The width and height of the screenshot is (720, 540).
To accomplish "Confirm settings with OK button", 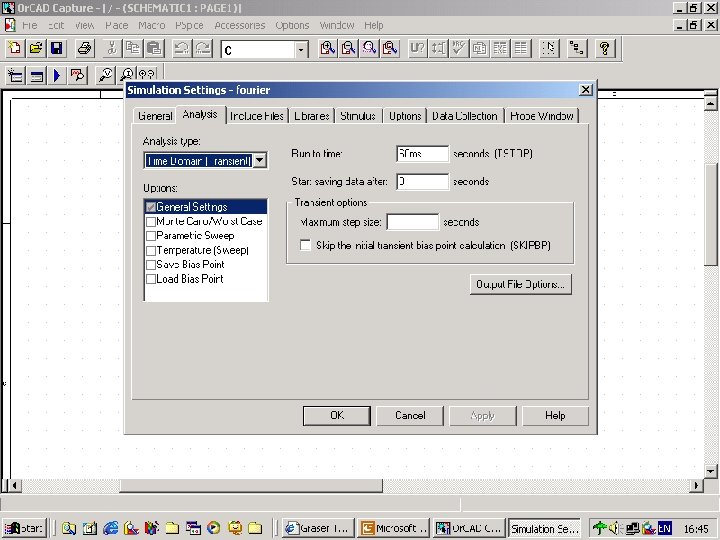I will pyautogui.click(x=337, y=416).
